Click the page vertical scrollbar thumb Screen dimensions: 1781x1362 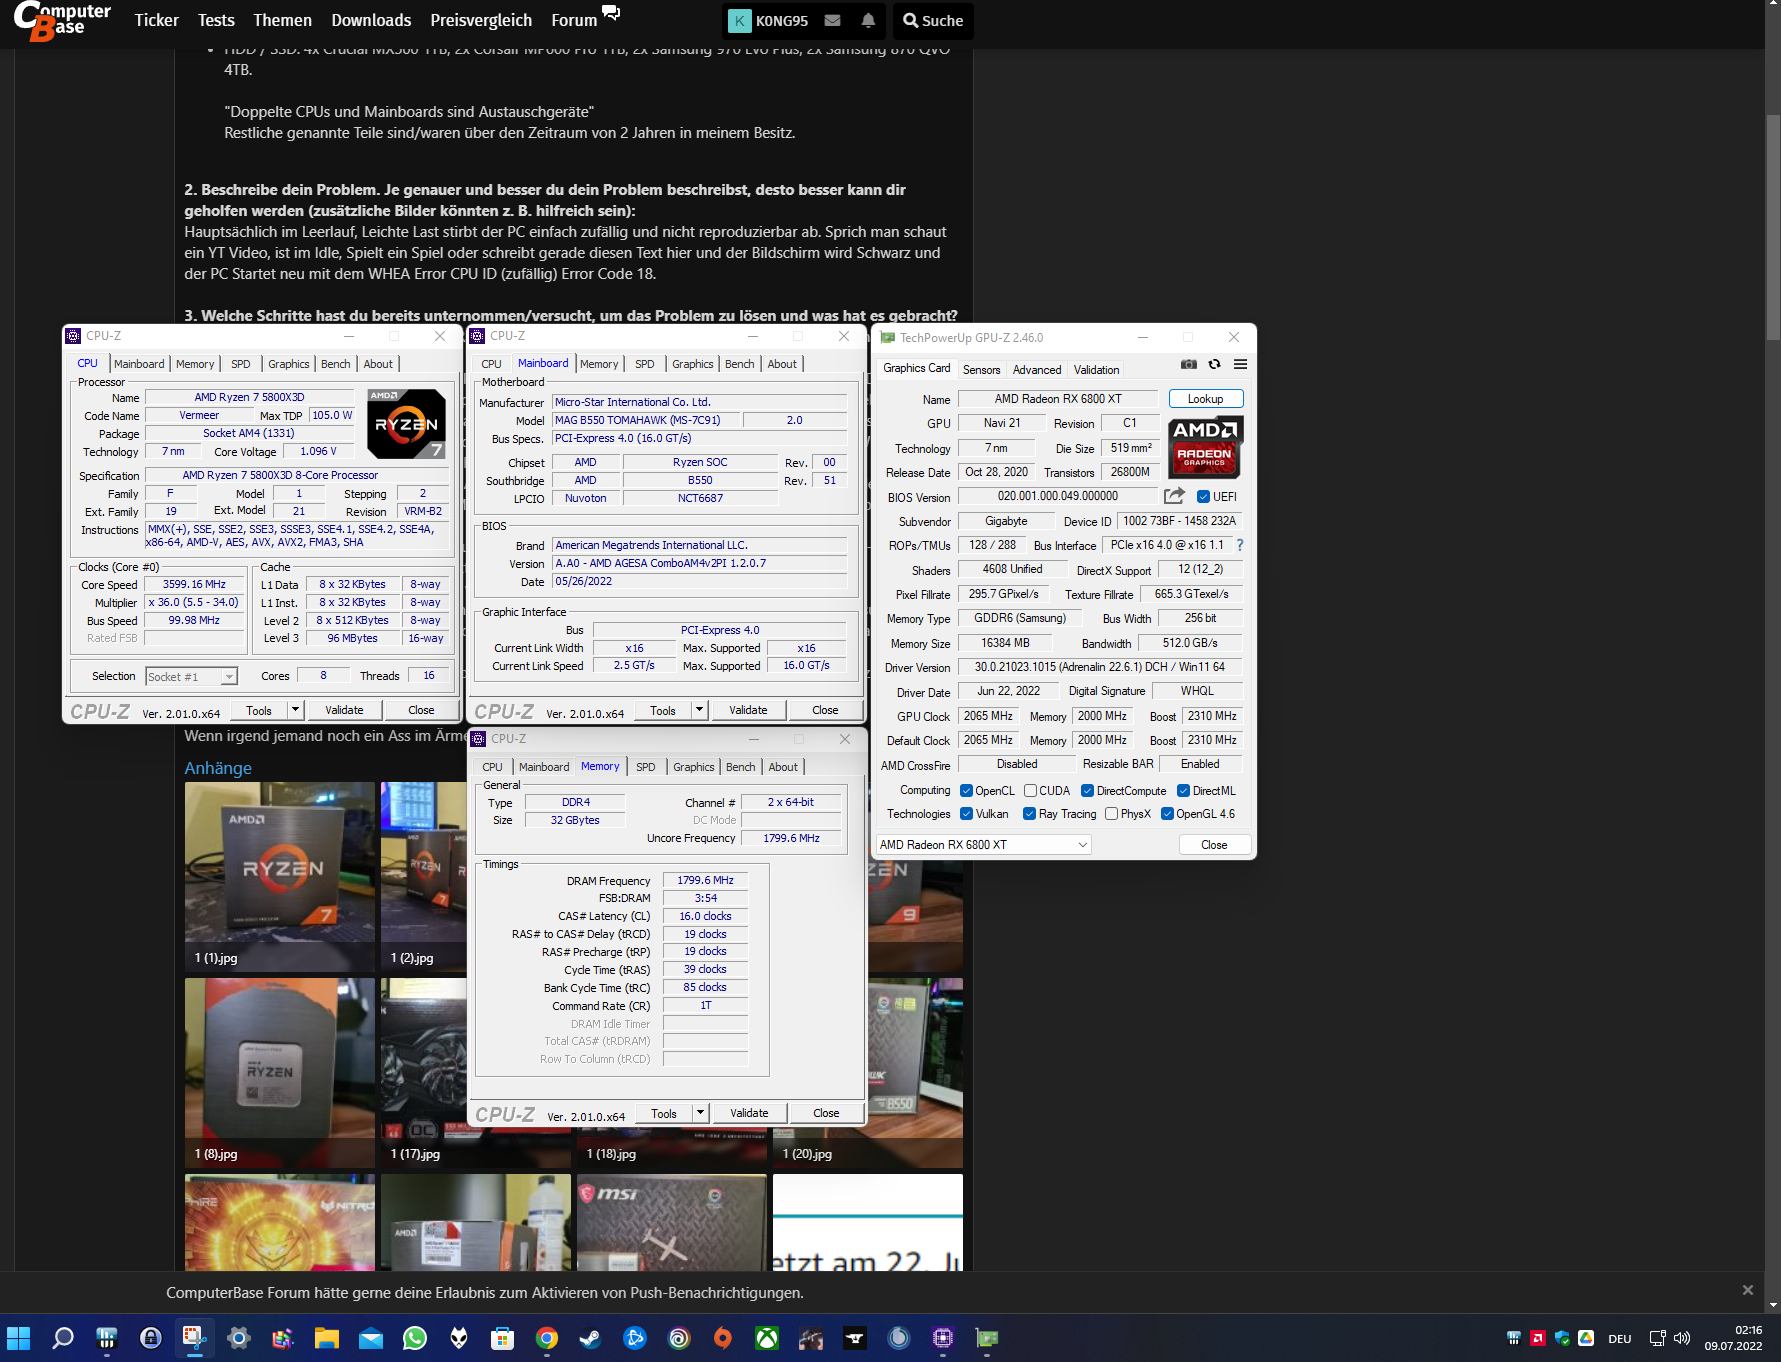tap(1773, 228)
